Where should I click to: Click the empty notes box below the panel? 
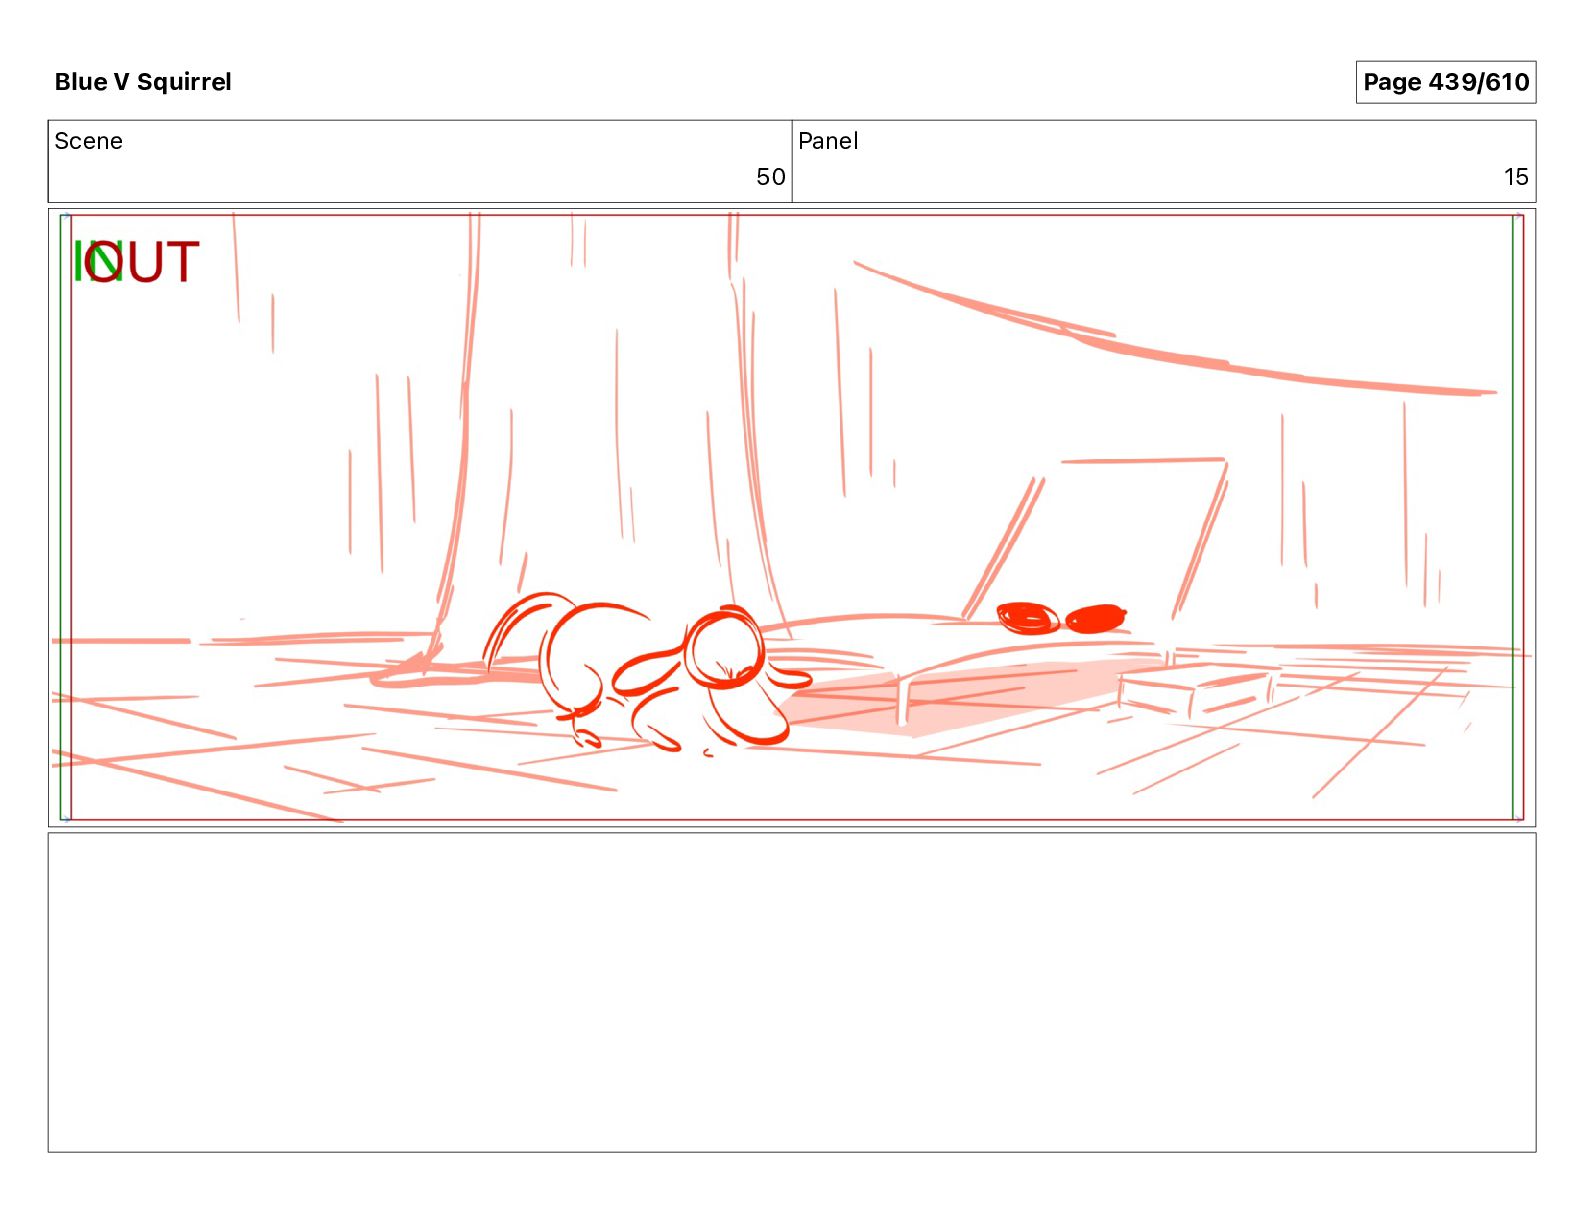pos(792,992)
